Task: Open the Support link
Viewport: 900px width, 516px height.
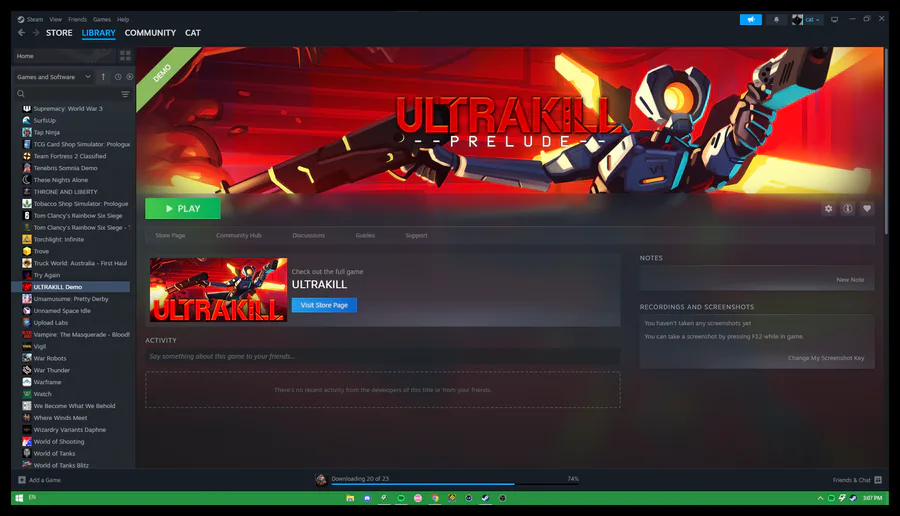Action: [x=416, y=235]
